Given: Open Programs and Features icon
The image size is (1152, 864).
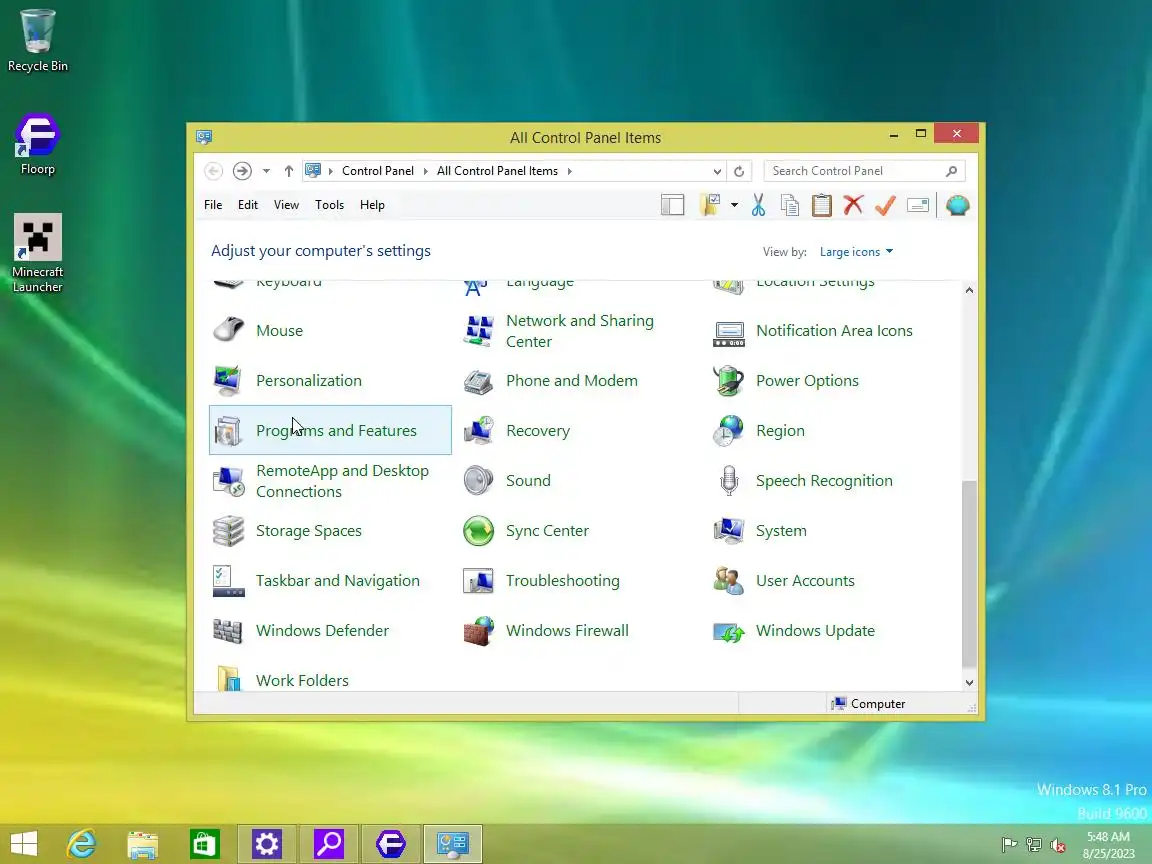Looking at the screenshot, I should coord(228,431).
